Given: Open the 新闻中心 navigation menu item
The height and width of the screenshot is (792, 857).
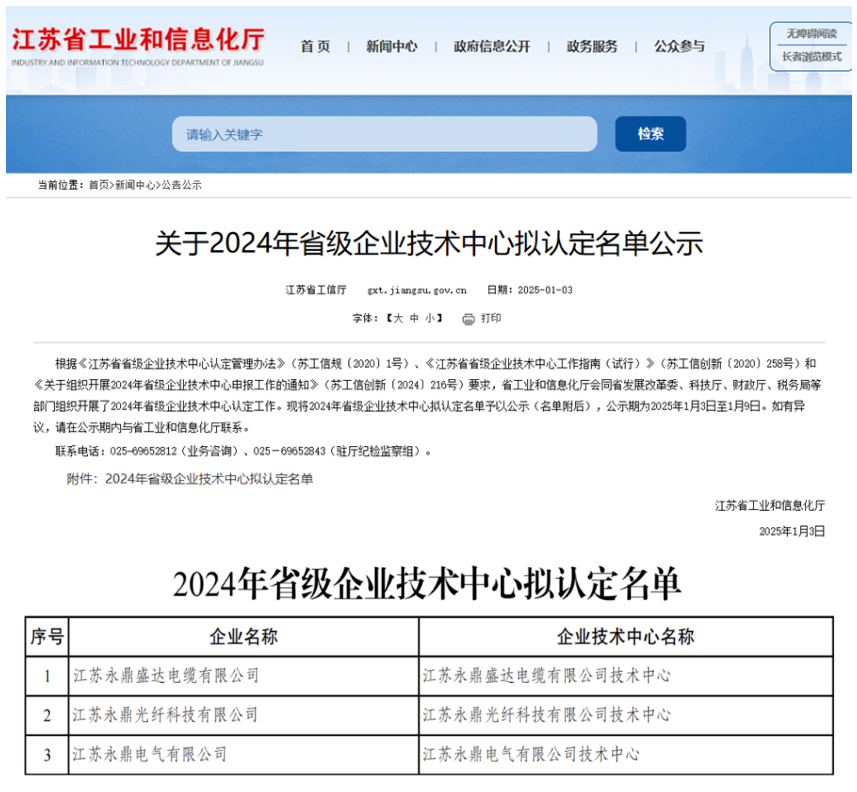Looking at the screenshot, I should coord(391,47).
